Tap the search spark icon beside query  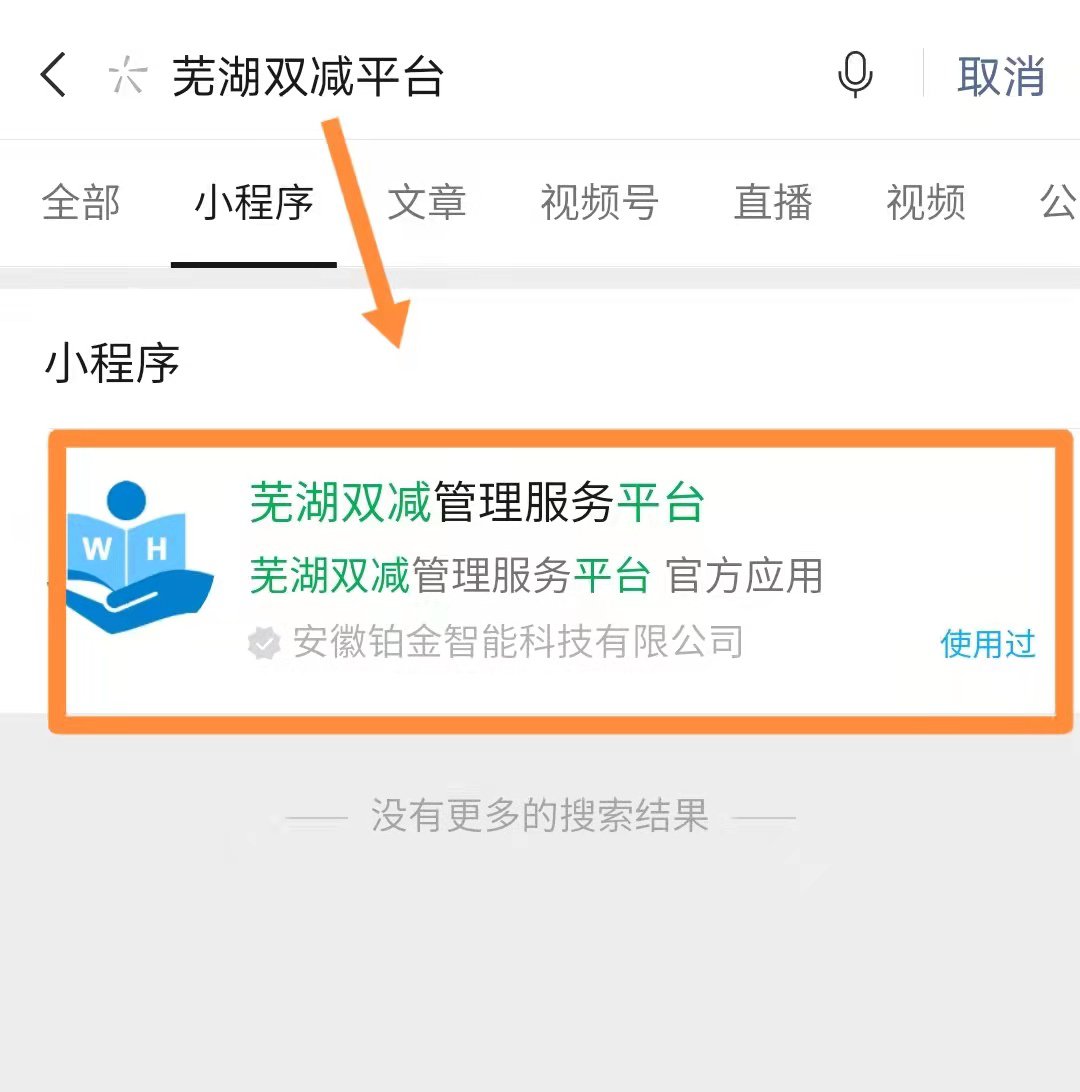tap(127, 75)
